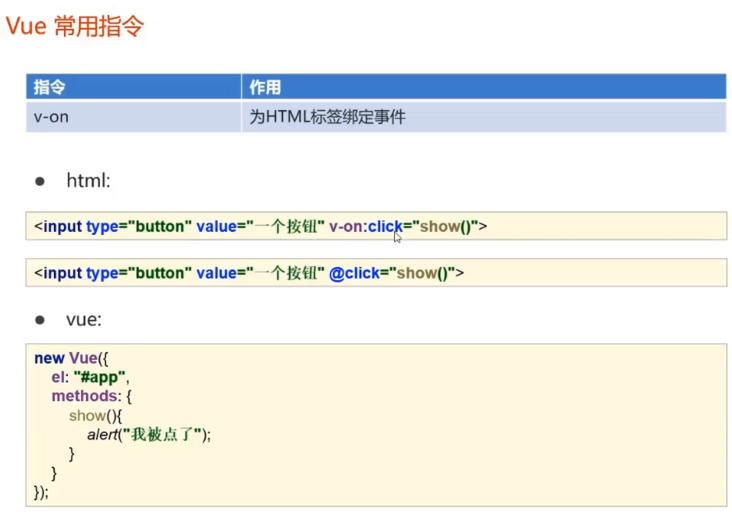
Task: Click the "Vue 常用指令" slide title
Action: pos(74,26)
